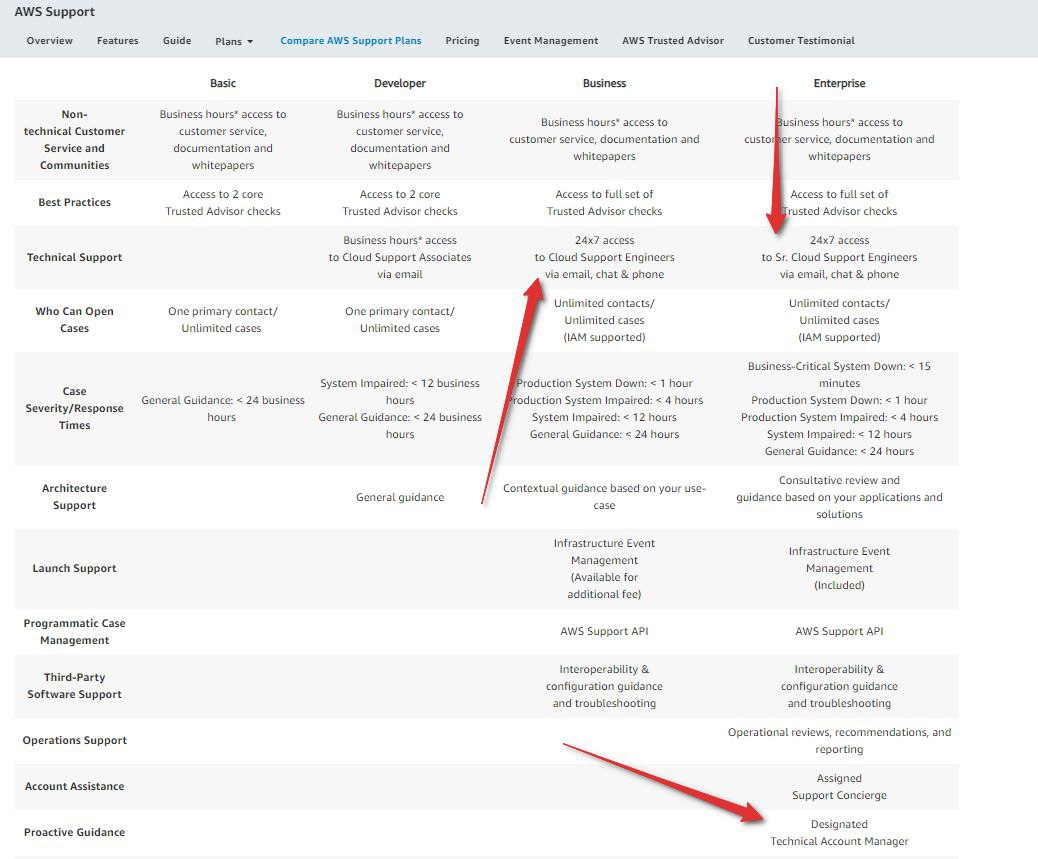Click Enterprise 'Business-Critical System Down' text

point(839,375)
